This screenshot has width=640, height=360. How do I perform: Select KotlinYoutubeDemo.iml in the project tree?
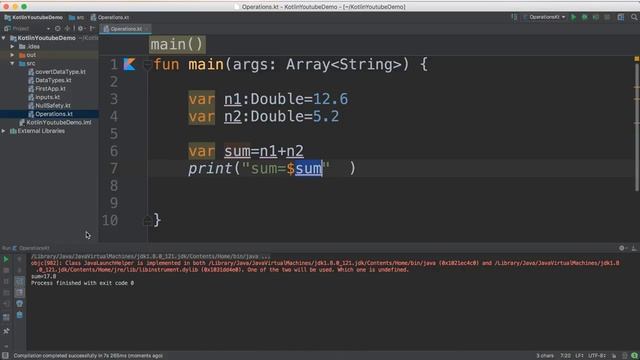pyautogui.click(x=55, y=122)
